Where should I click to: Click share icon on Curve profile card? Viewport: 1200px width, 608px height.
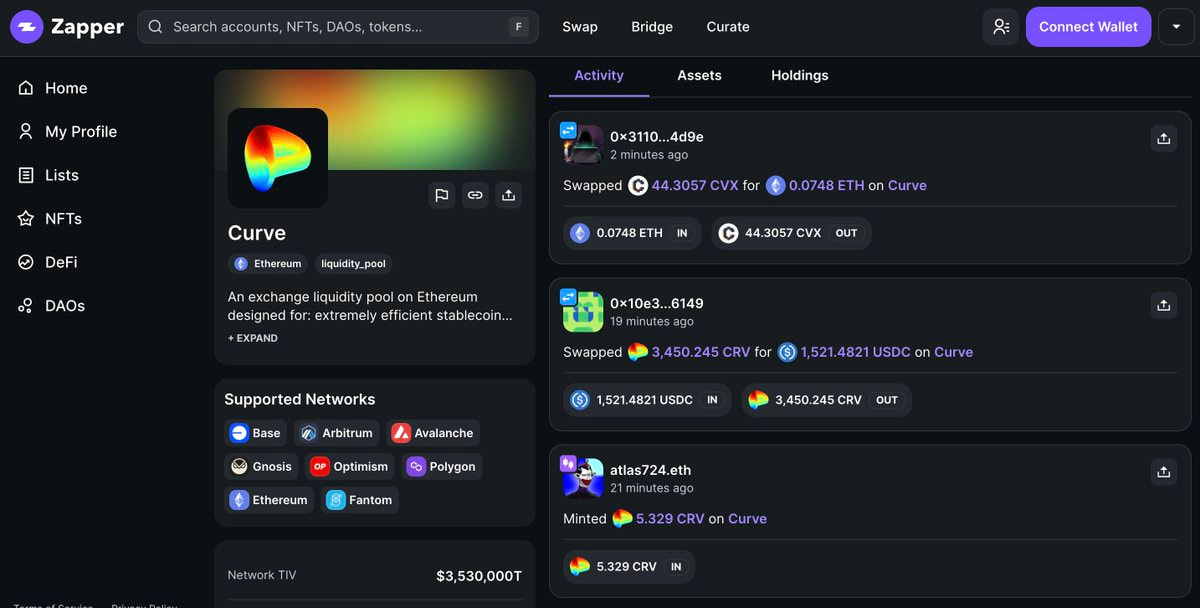click(x=508, y=195)
